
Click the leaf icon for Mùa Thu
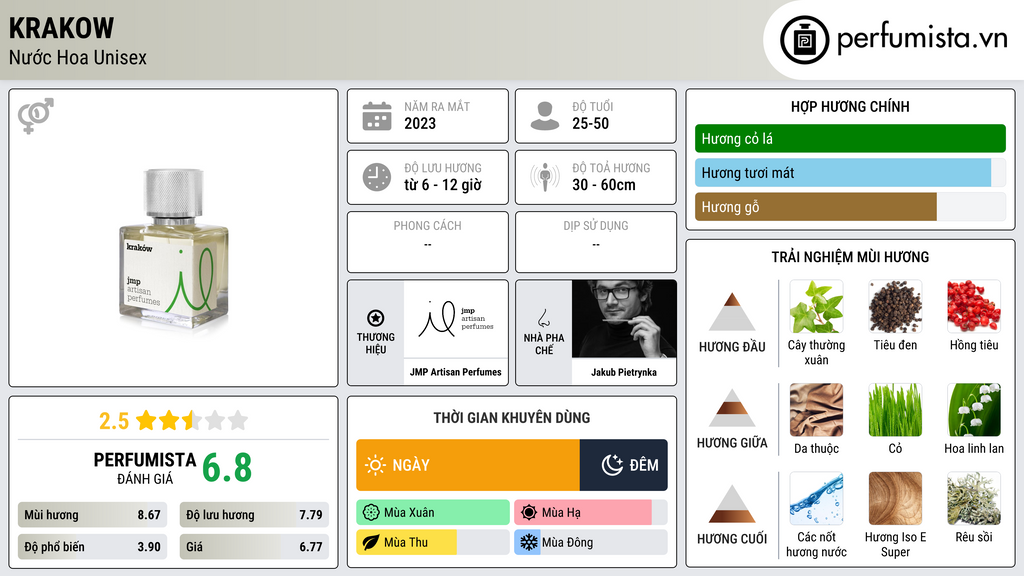click(x=371, y=543)
